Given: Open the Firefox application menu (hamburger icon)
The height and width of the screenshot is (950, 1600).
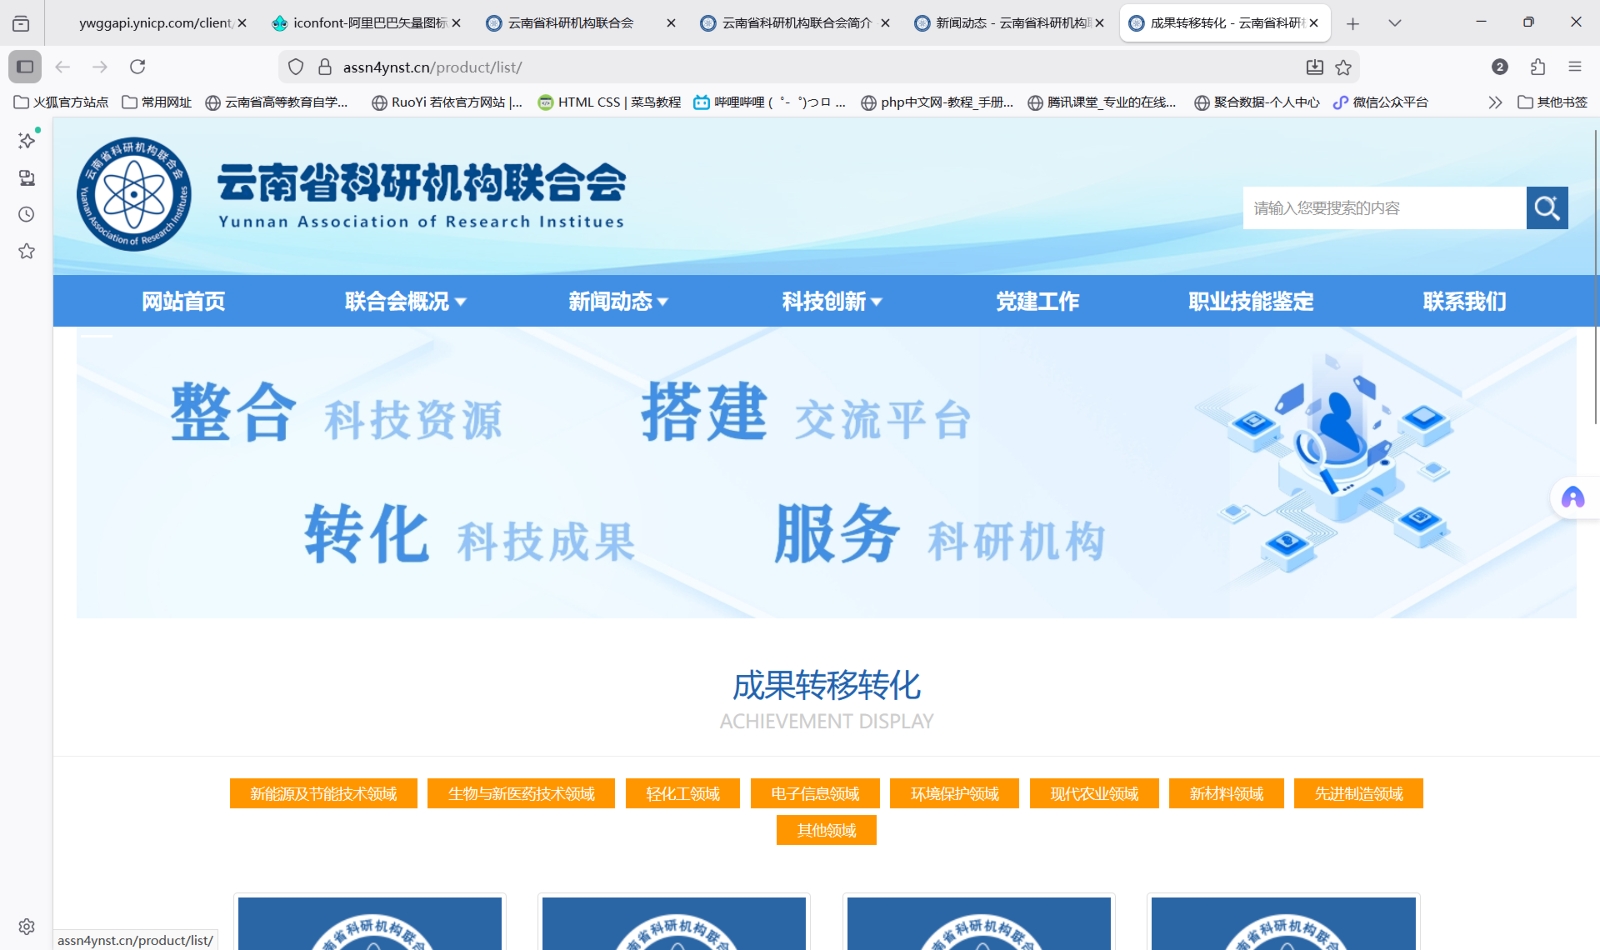Looking at the screenshot, I should coord(1576,67).
